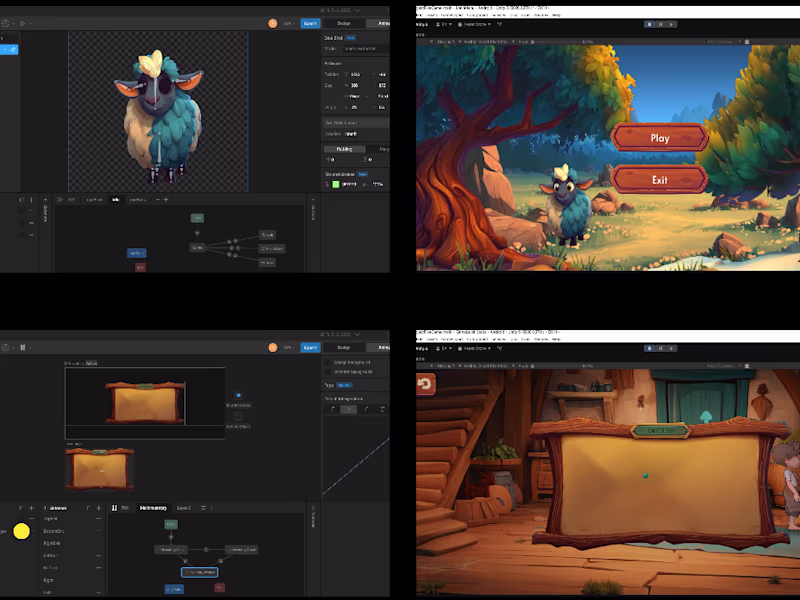Click the play icon in sheep editor toolbar
This screenshot has width=800, height=600.
point(22,23)
